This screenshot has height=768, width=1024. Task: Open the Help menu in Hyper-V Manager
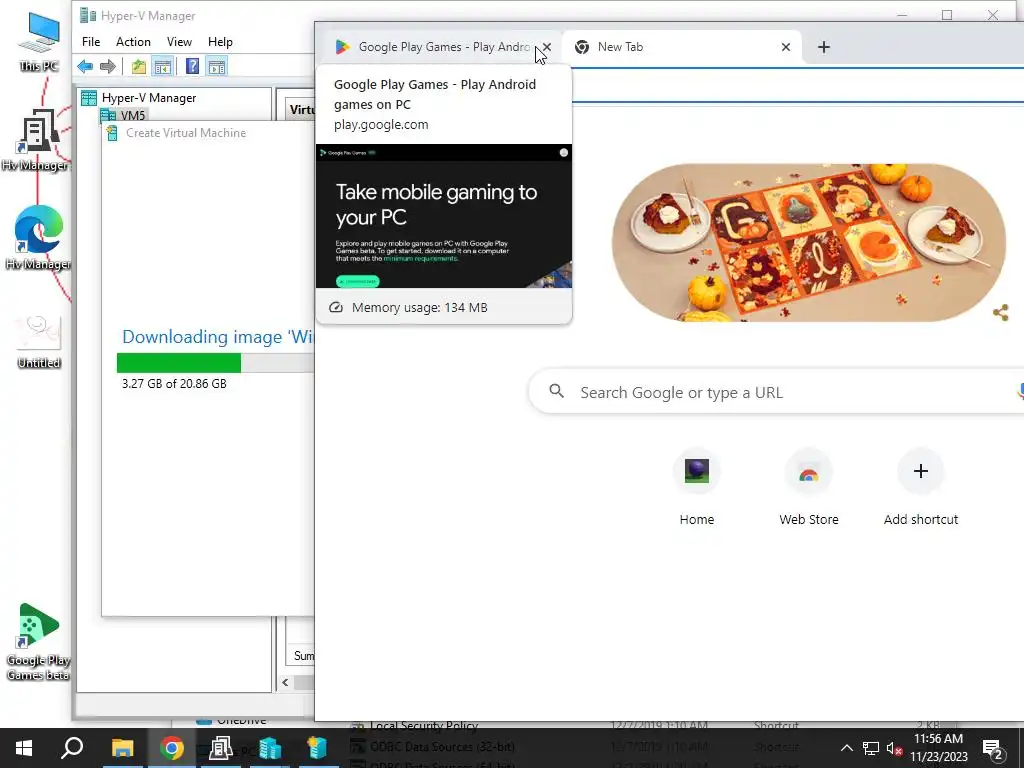[x=220, y=42]
